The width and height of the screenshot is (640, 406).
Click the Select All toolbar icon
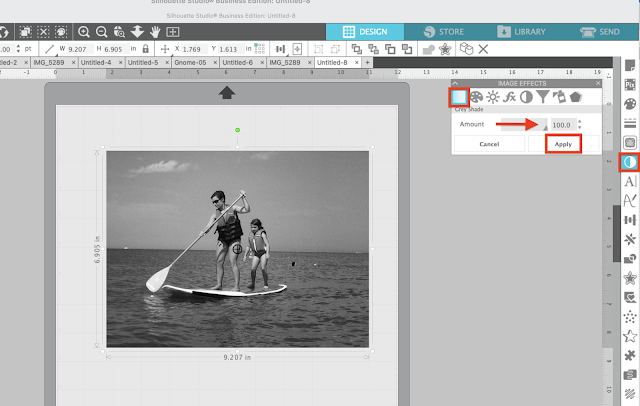click(x=25, y=32)
